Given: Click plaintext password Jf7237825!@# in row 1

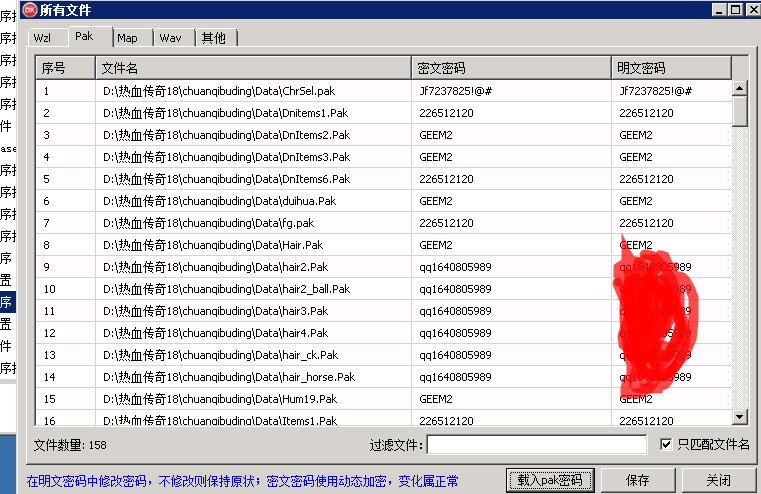Looking at the screenshot, I should tap(656, 91).
